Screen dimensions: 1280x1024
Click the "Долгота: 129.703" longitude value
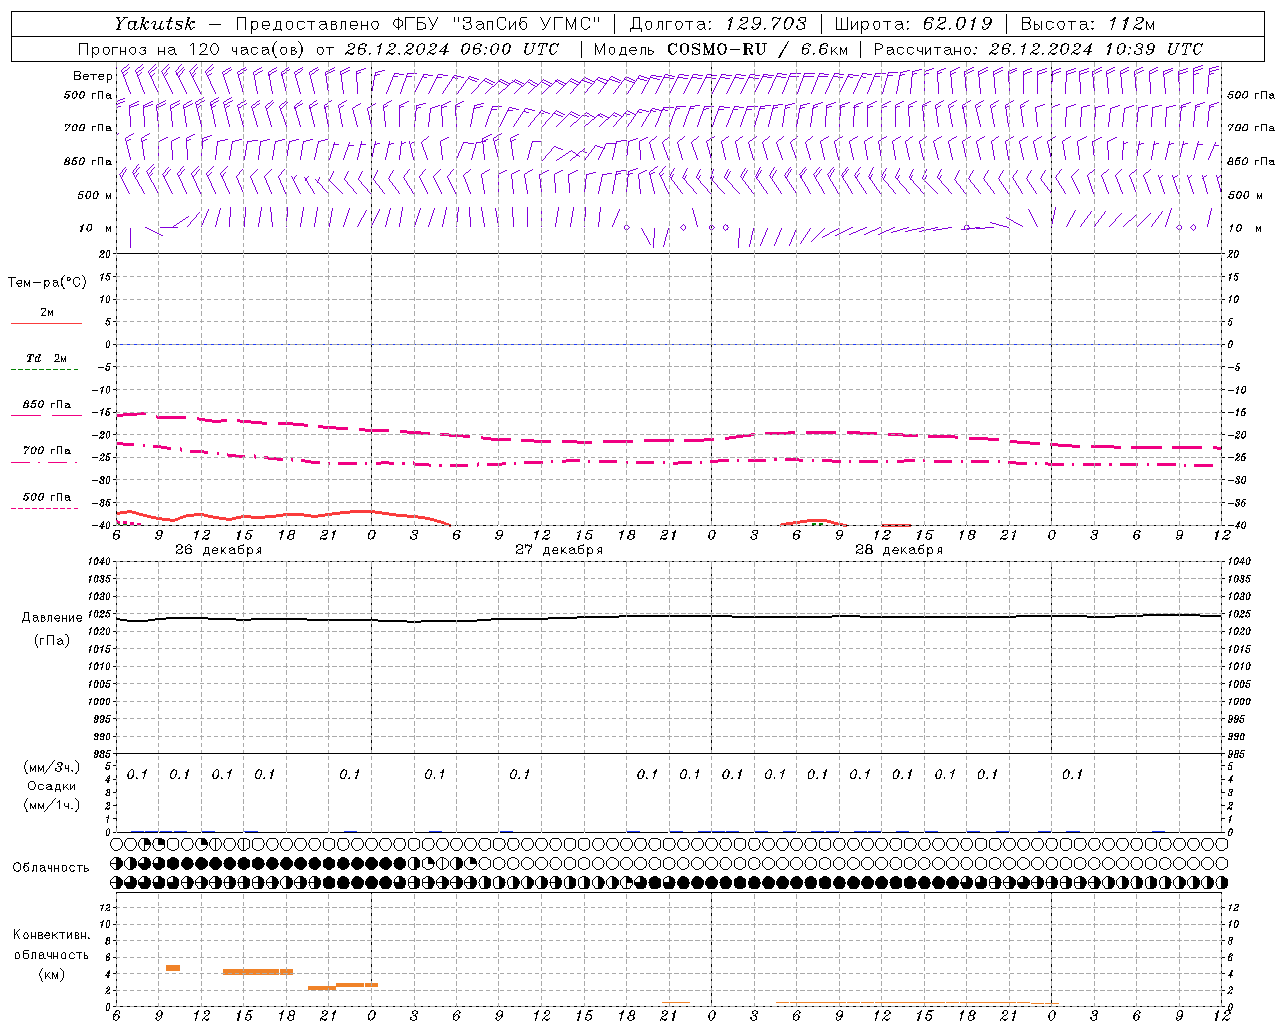717,24
